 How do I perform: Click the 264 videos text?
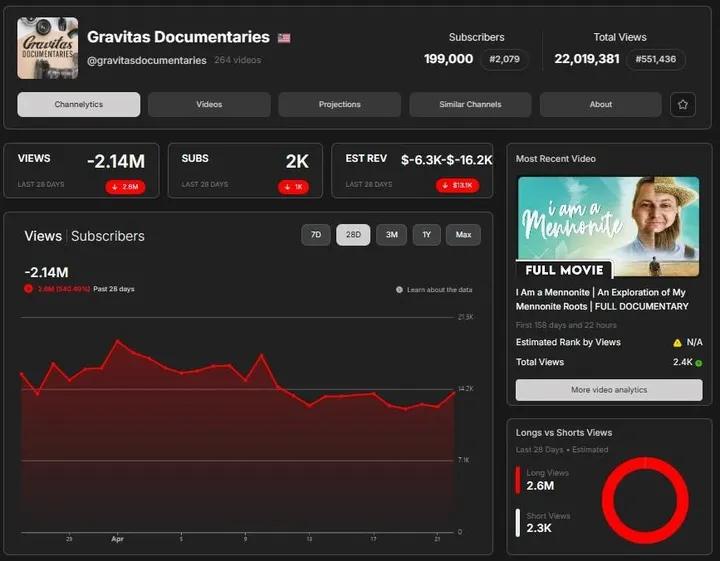click(x=237, y=60)
